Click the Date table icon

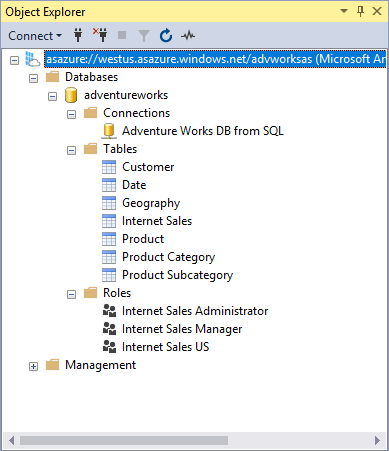coord(109,185)
